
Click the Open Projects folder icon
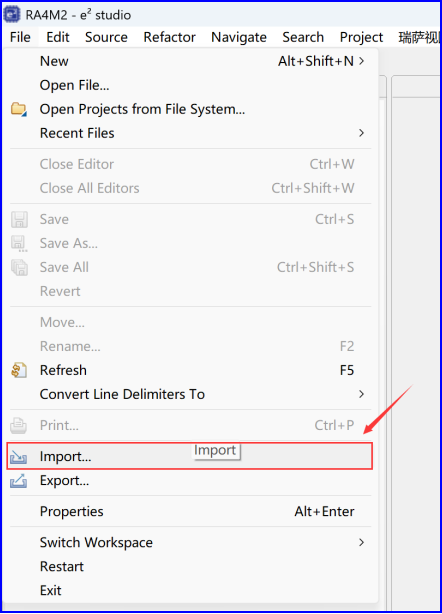tap(18, 109)
